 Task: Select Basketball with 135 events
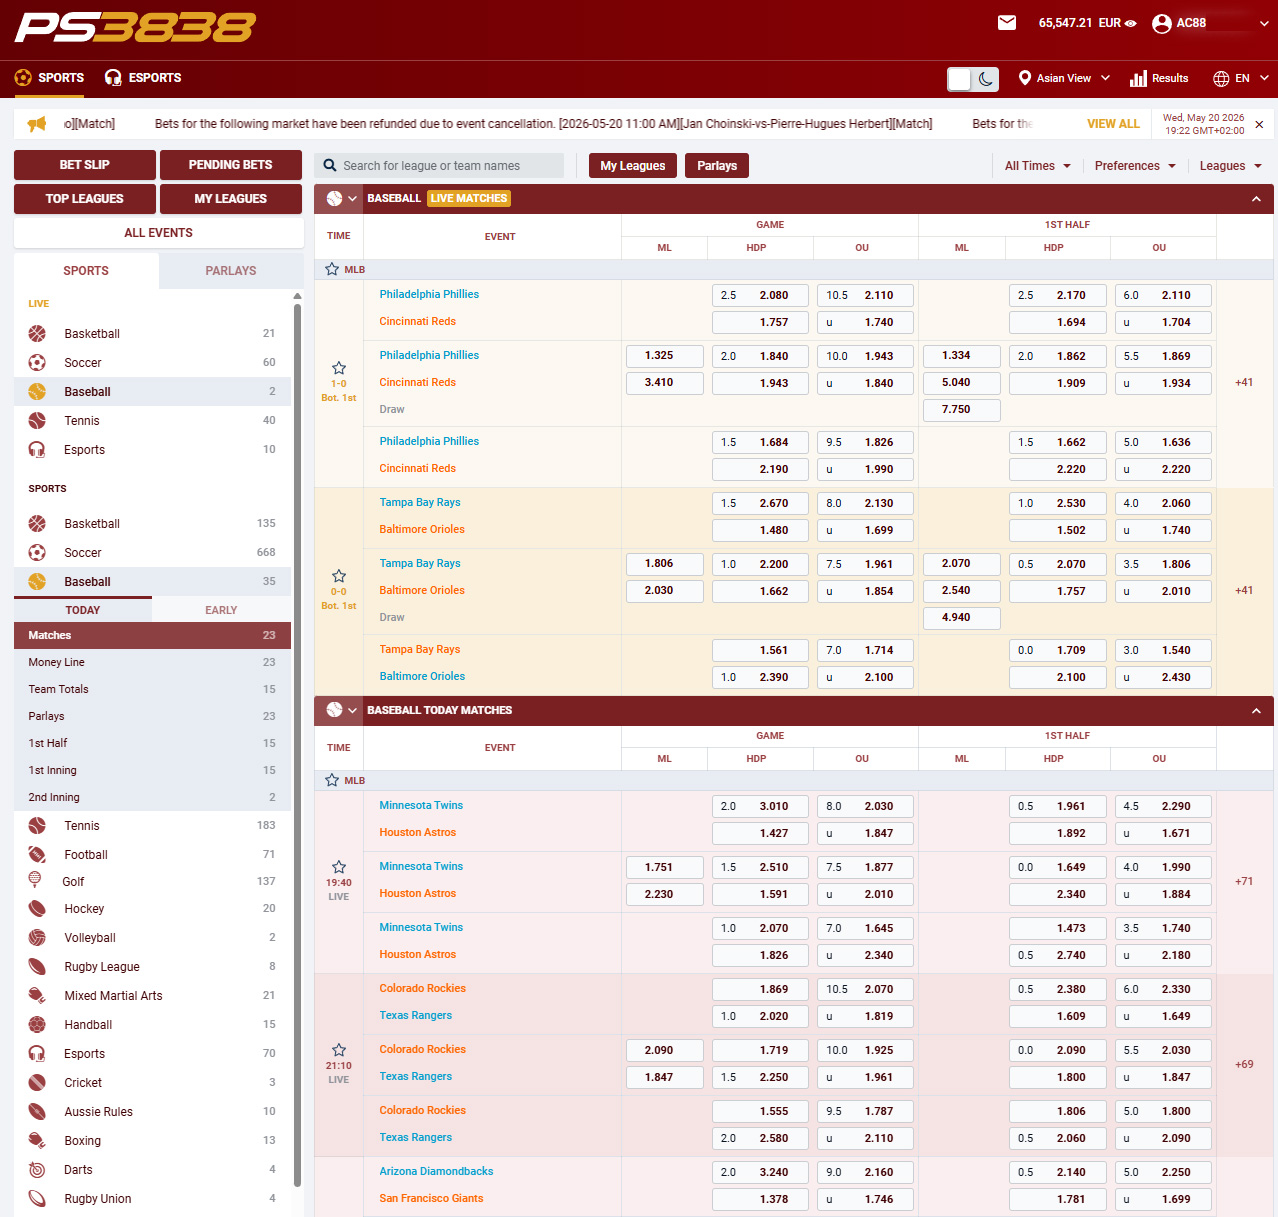(x=152, y=524)
